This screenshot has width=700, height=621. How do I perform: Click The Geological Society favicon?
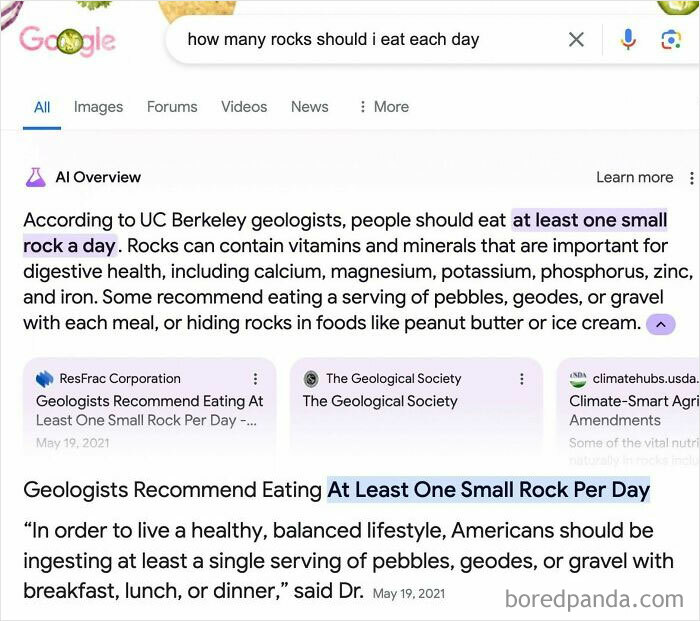[311, 379]
